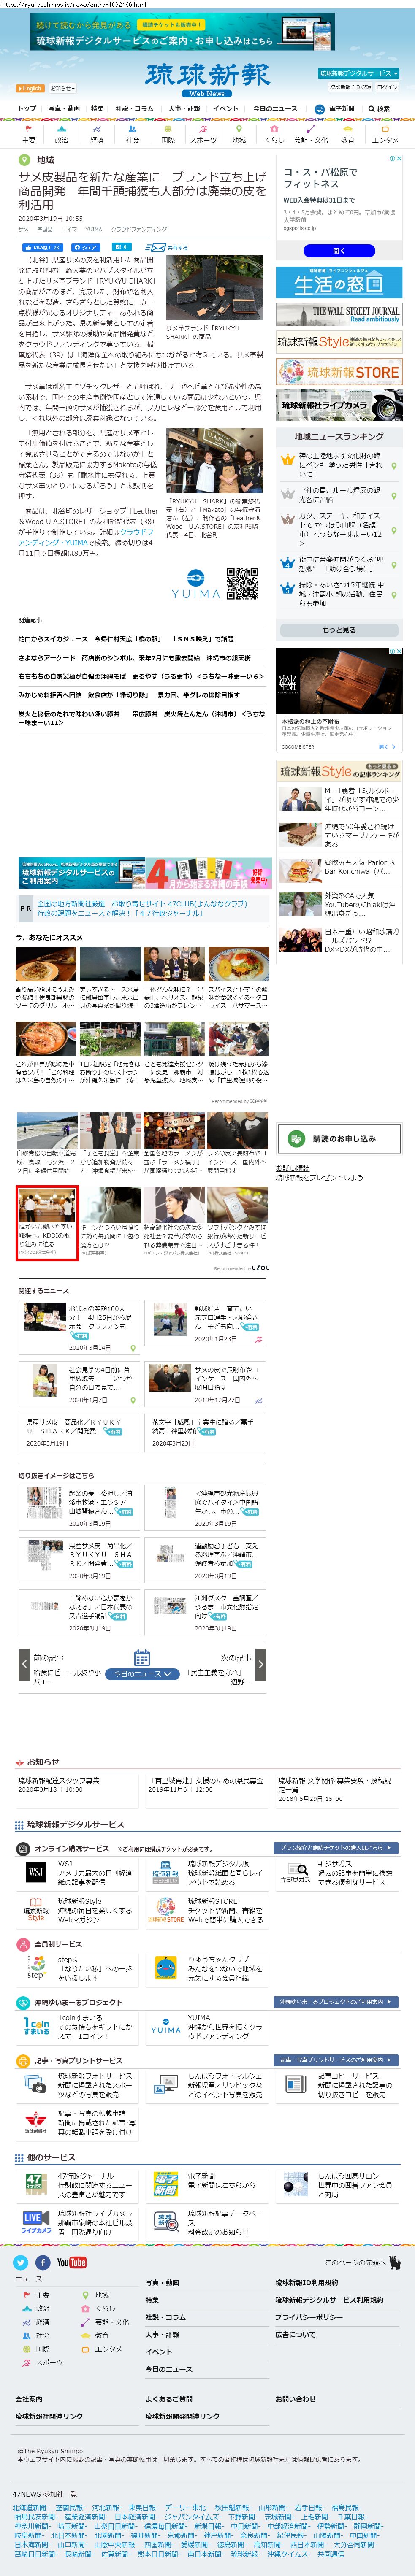The image size is (415, 2576).
Task: Click the YUIMA logo below the article
Action: pos(195,583)
